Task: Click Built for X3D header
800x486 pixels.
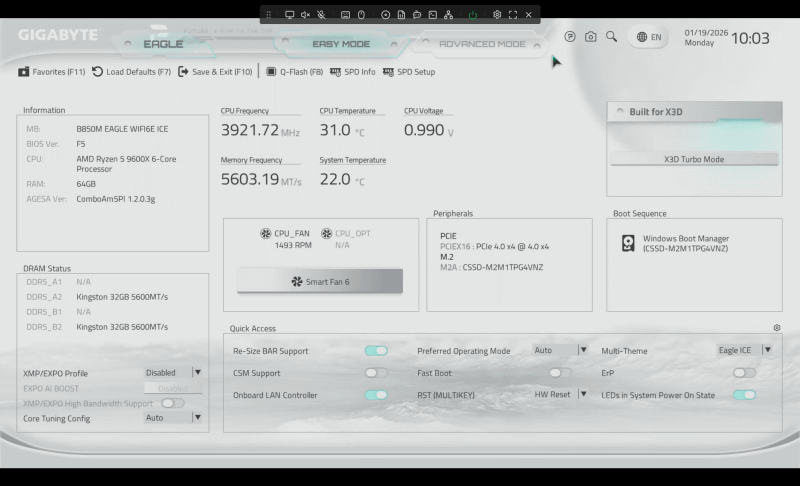Action: click(694, 112)
